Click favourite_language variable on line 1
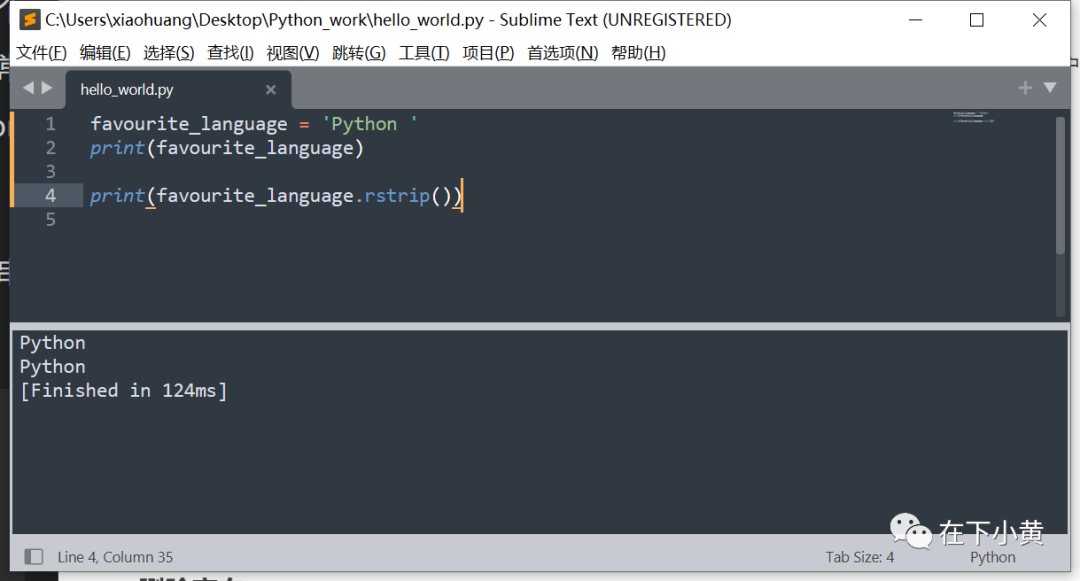 click(x=189, y=124)
